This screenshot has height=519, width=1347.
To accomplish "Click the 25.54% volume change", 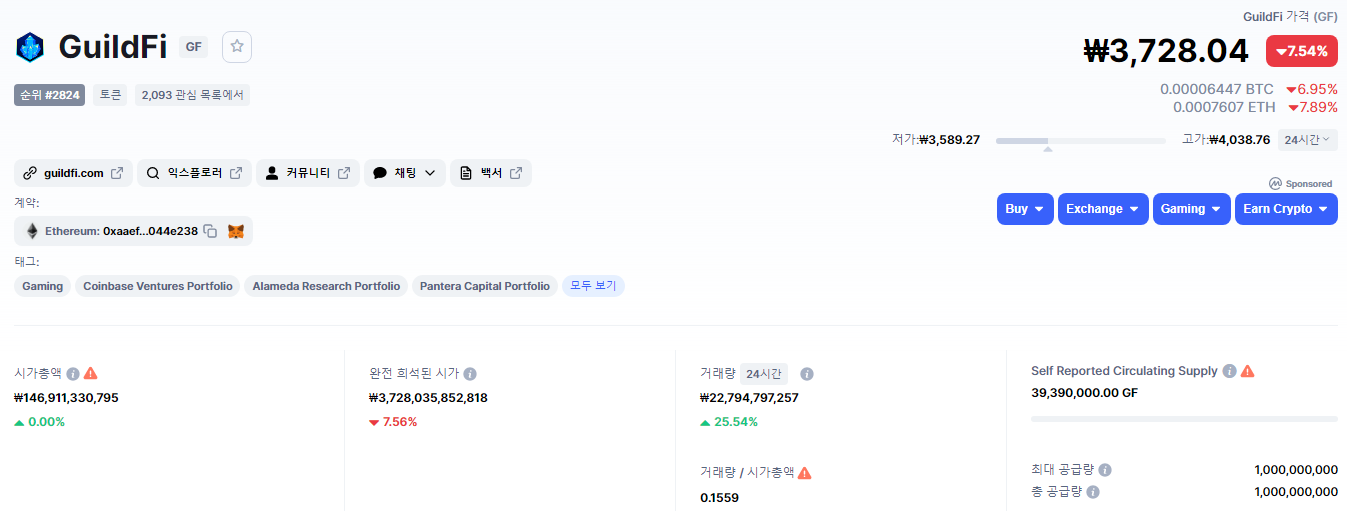I will point(729,422).
